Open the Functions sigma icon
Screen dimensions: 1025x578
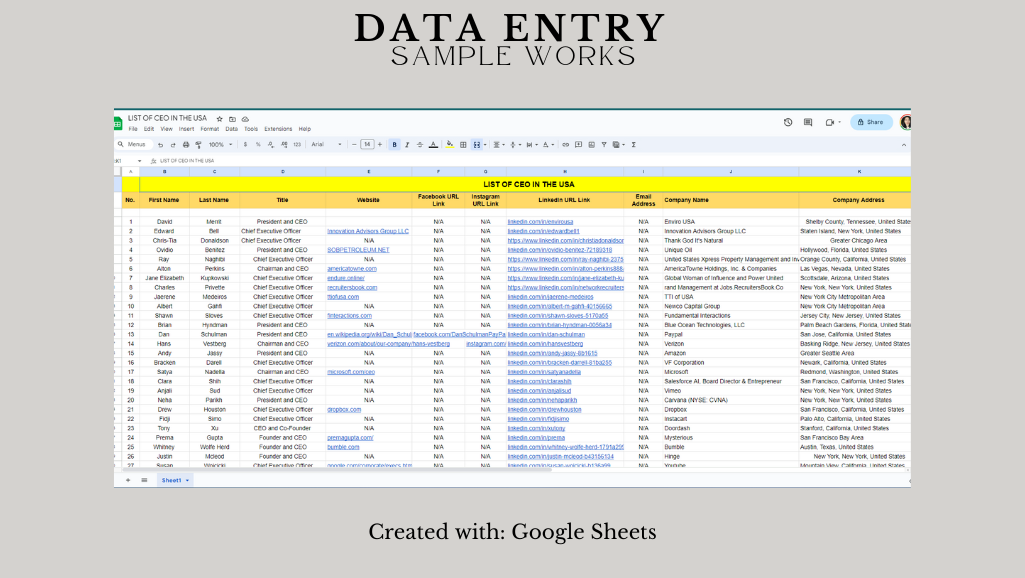point(633,144)
